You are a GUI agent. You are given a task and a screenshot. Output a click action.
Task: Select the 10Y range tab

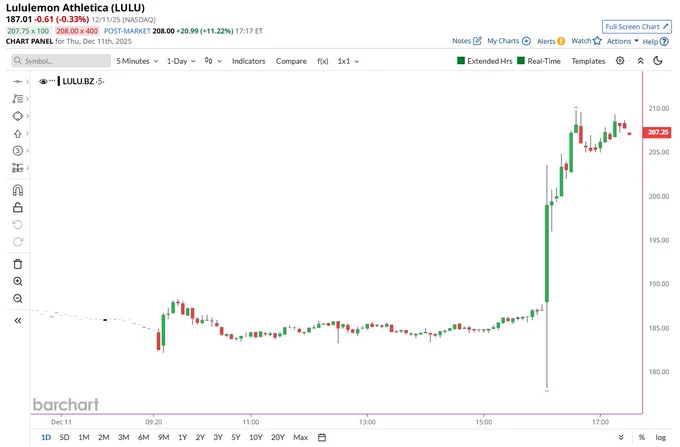pos(256,437)
